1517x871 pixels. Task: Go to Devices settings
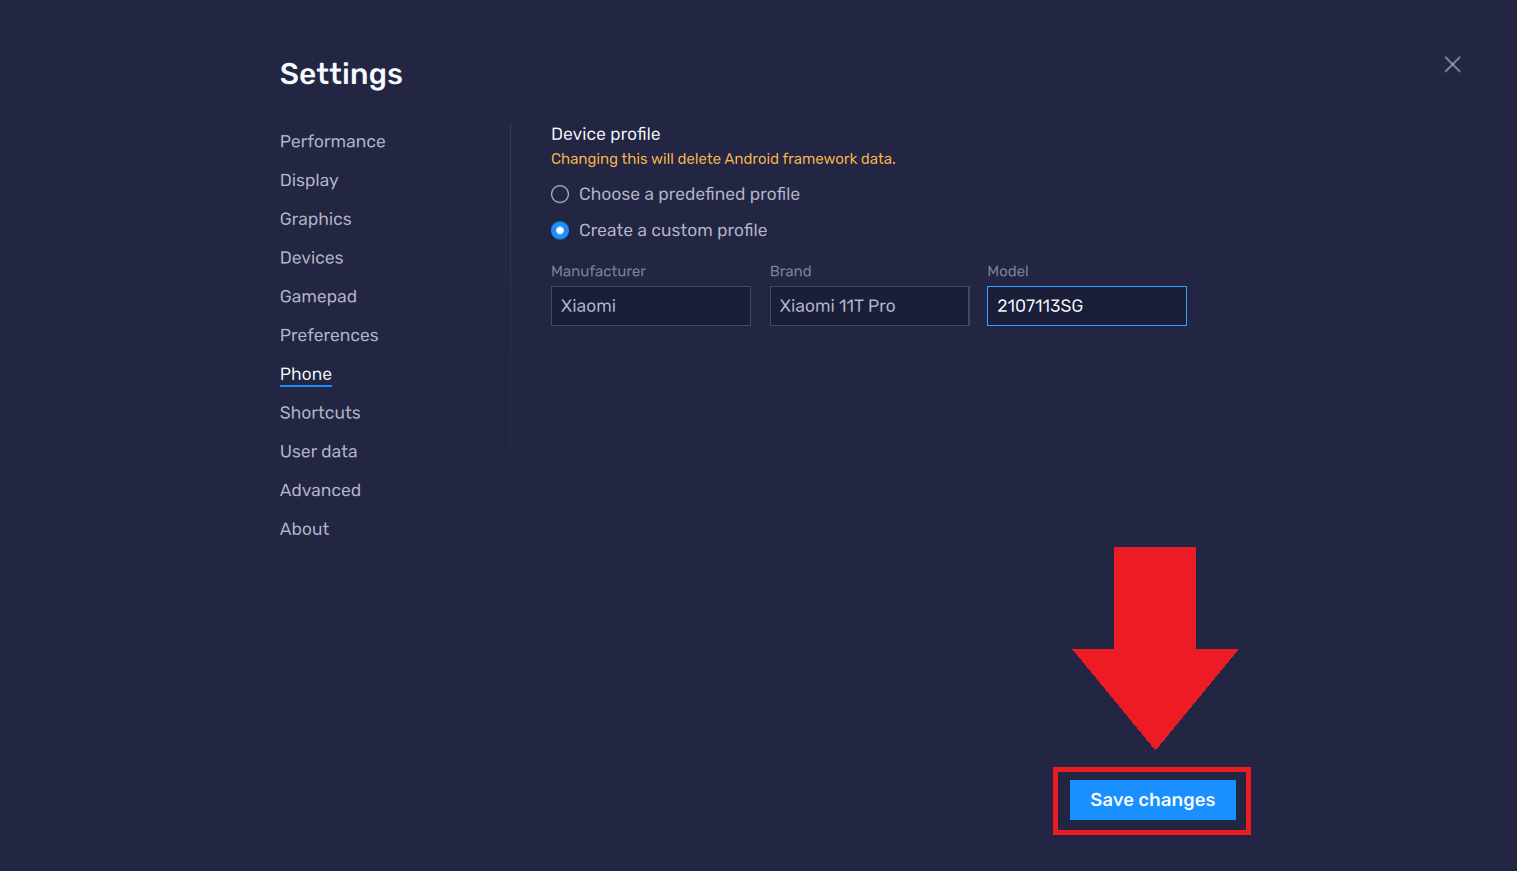(311, 258)
